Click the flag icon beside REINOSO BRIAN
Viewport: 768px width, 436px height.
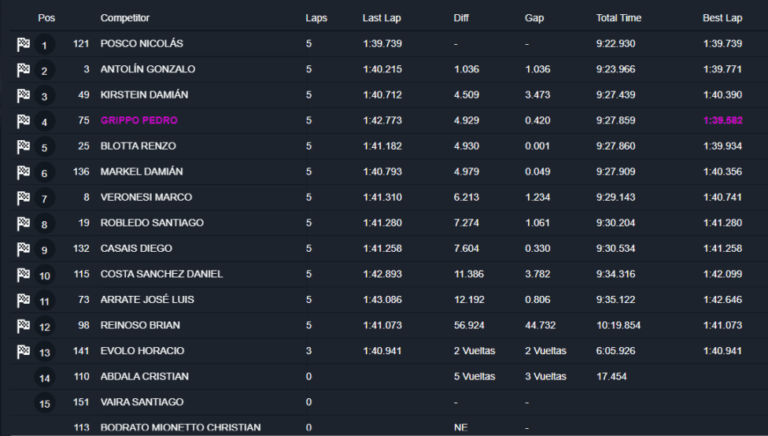point(23,325)
